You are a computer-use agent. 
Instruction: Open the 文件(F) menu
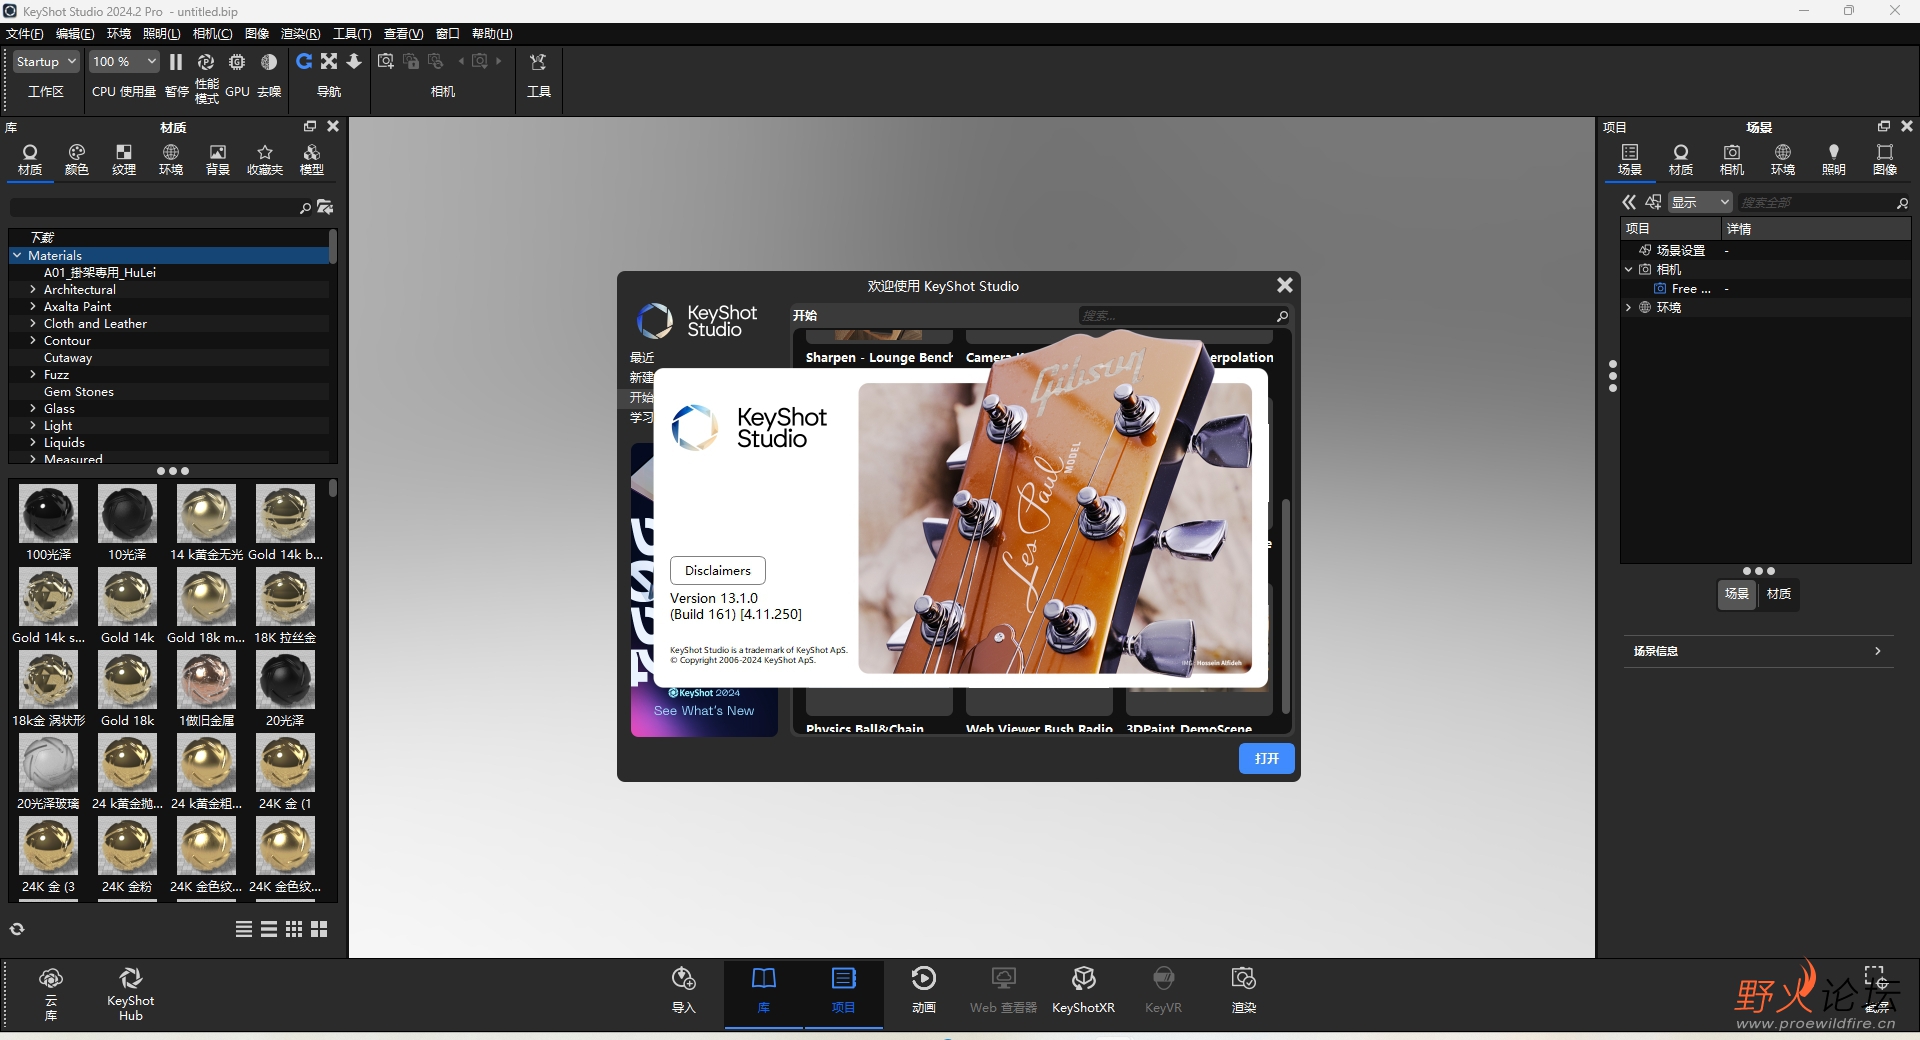point(25,34)
